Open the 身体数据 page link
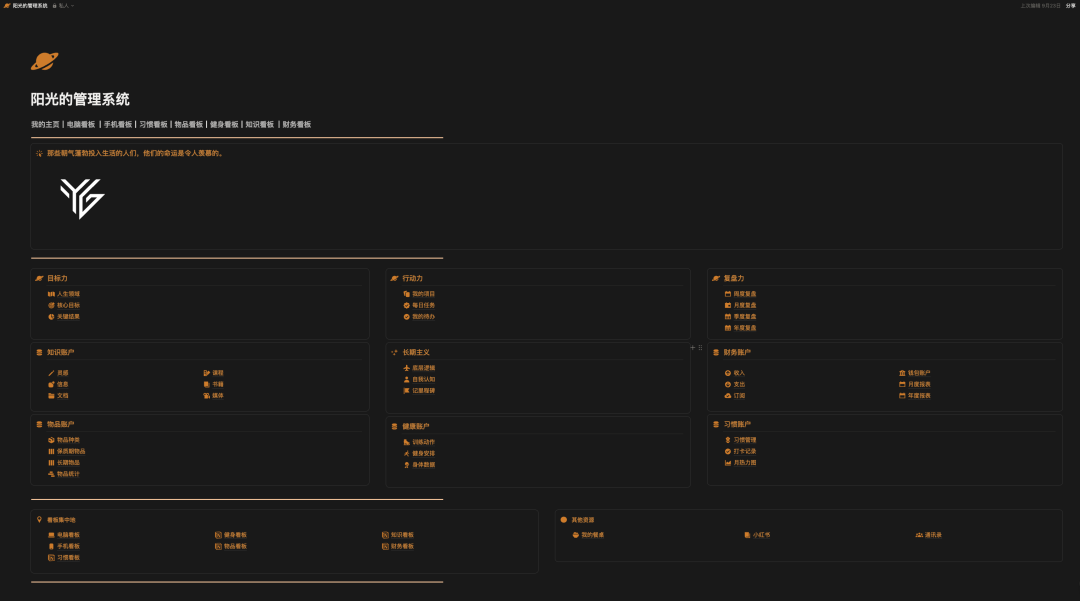The width and height of the screenshot is (1080, 601). (424, 465)
